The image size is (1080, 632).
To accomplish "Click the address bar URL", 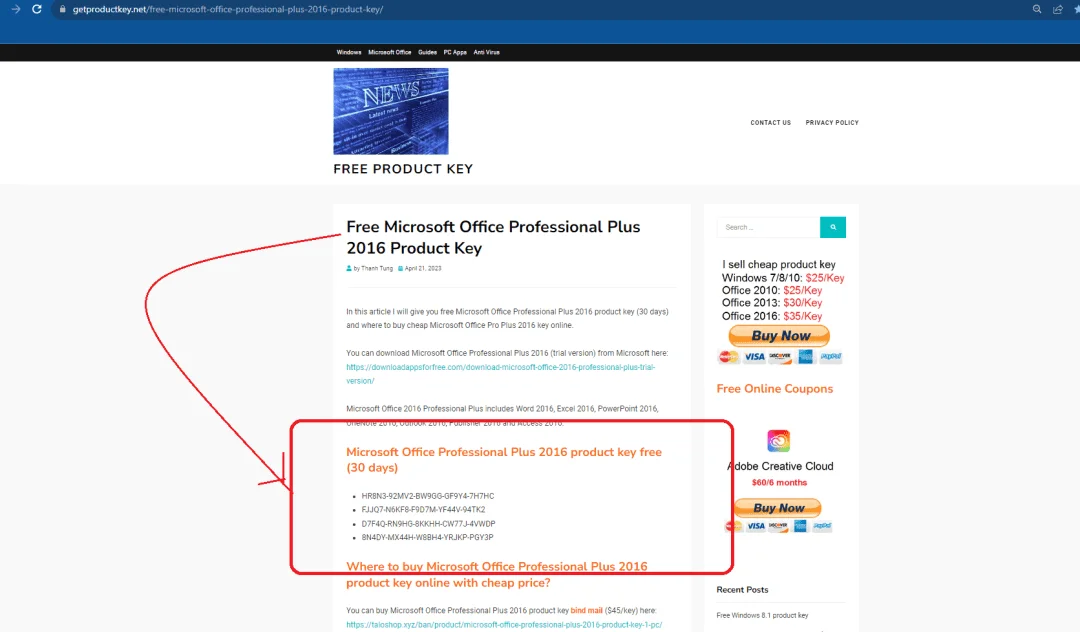I will (x=227, y=9).
